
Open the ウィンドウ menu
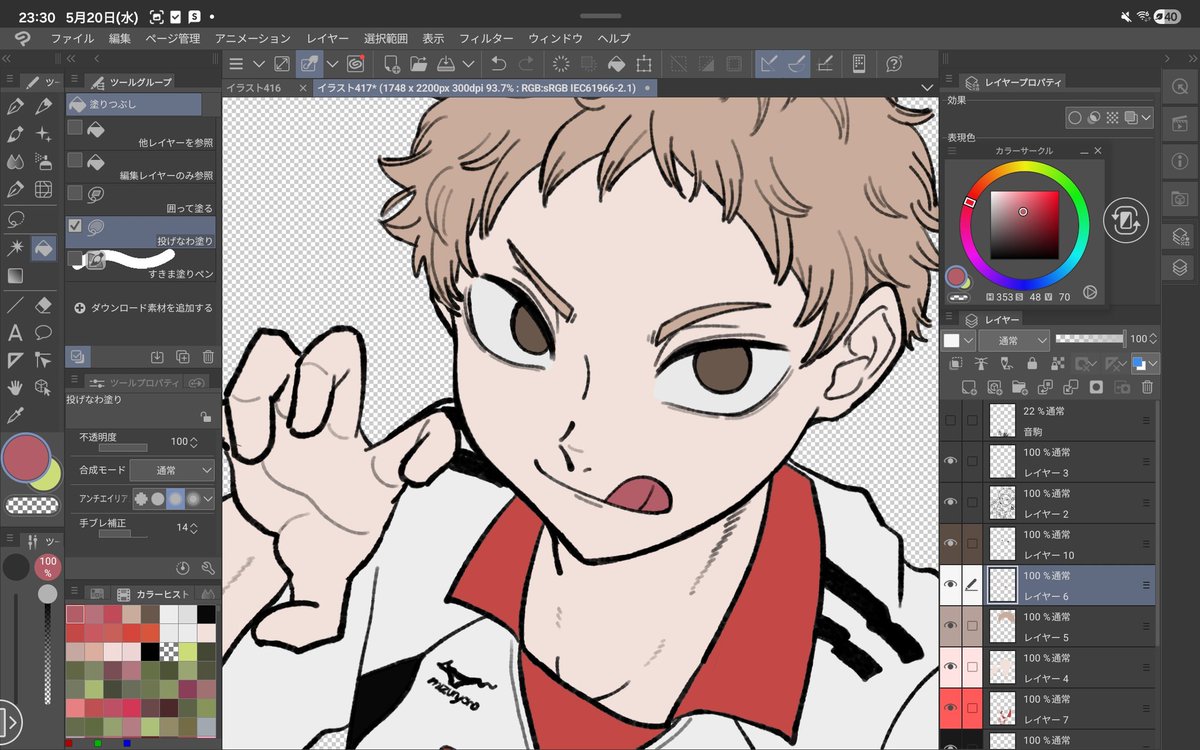click(x=555, y=38)
